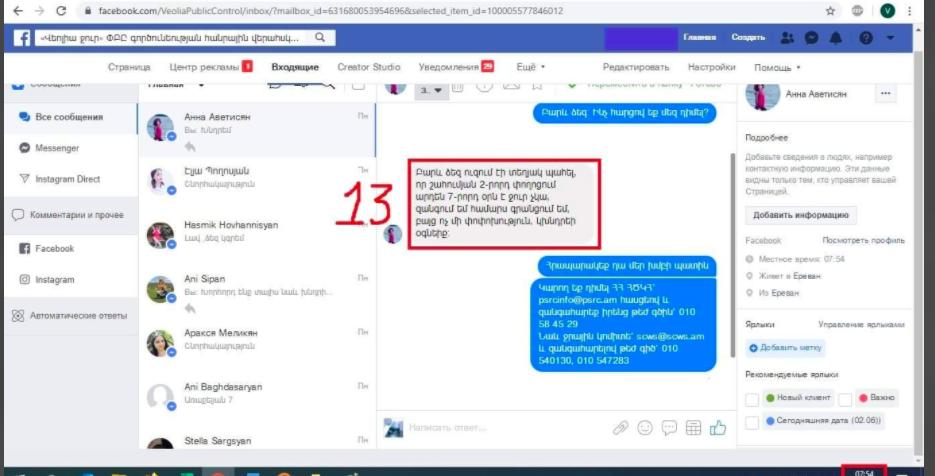Click Добавить метку button
This screenshot has height=476, width=935.
(785, 347)
